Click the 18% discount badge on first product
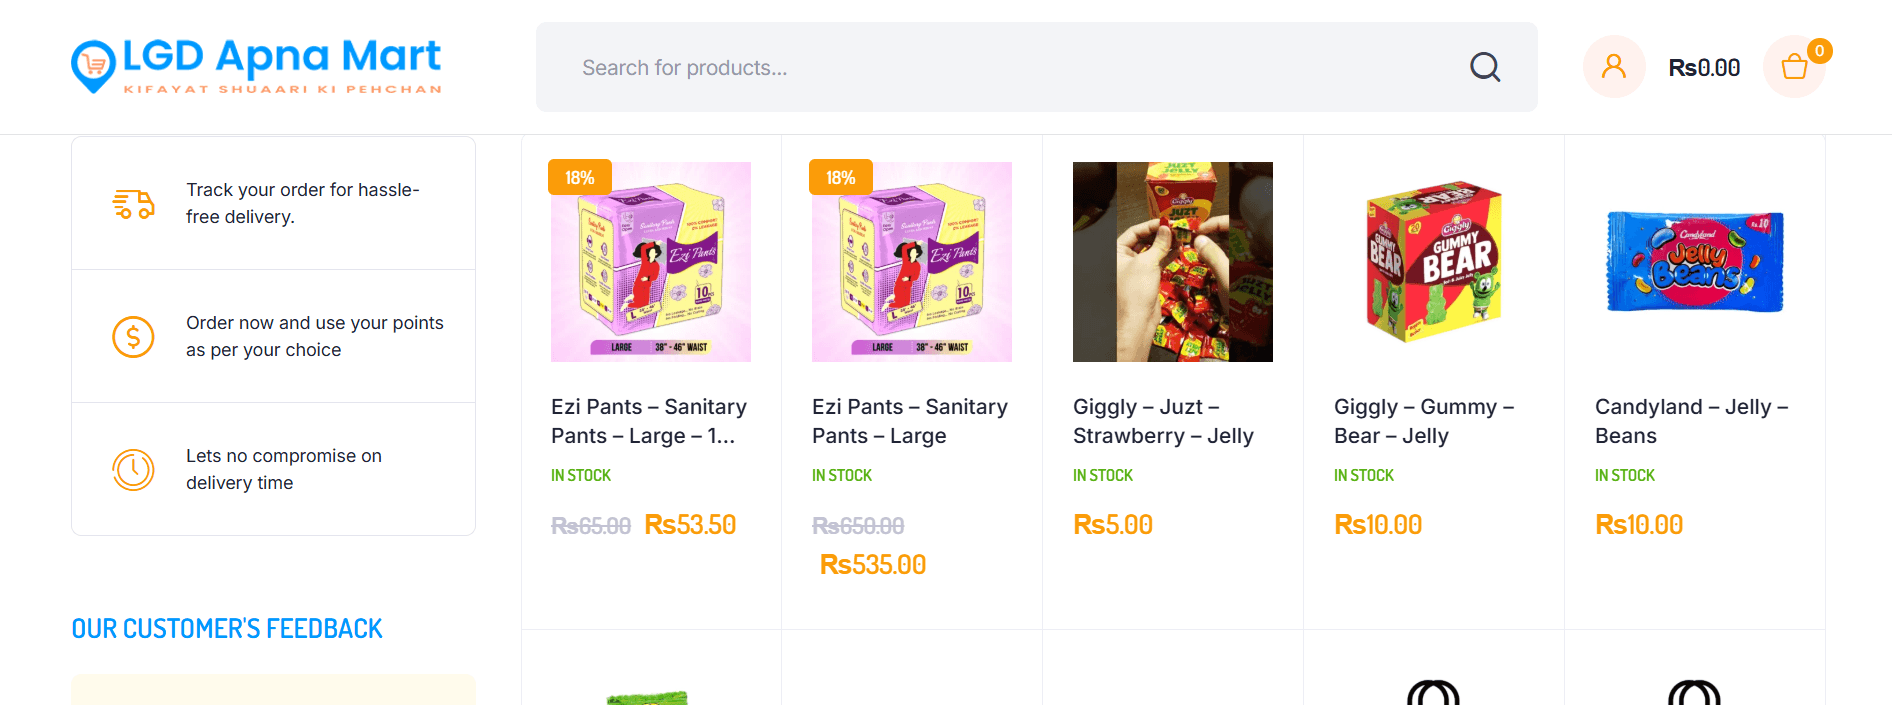The height and width of the screenshot is (705, 1892). point(580,178)
